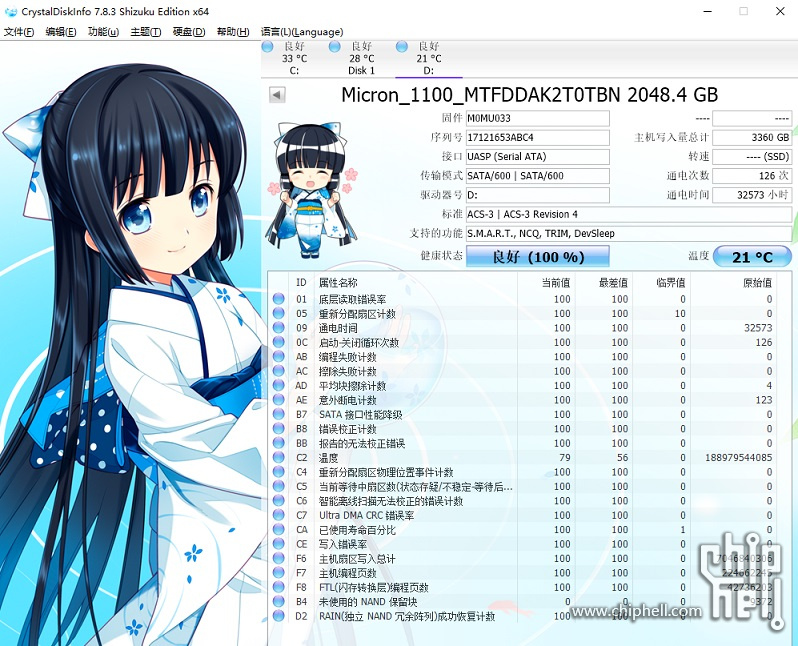Click the power on count value 126 次
The height and width of the screenshot is (646, 798).
pyautogui.click(x=752, y=176)
